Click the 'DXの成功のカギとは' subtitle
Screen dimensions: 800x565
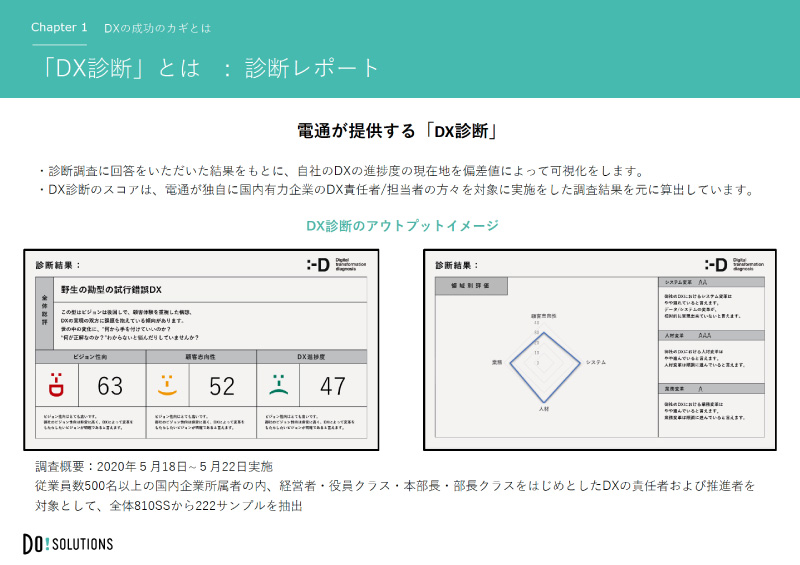(x=158, y=28)
